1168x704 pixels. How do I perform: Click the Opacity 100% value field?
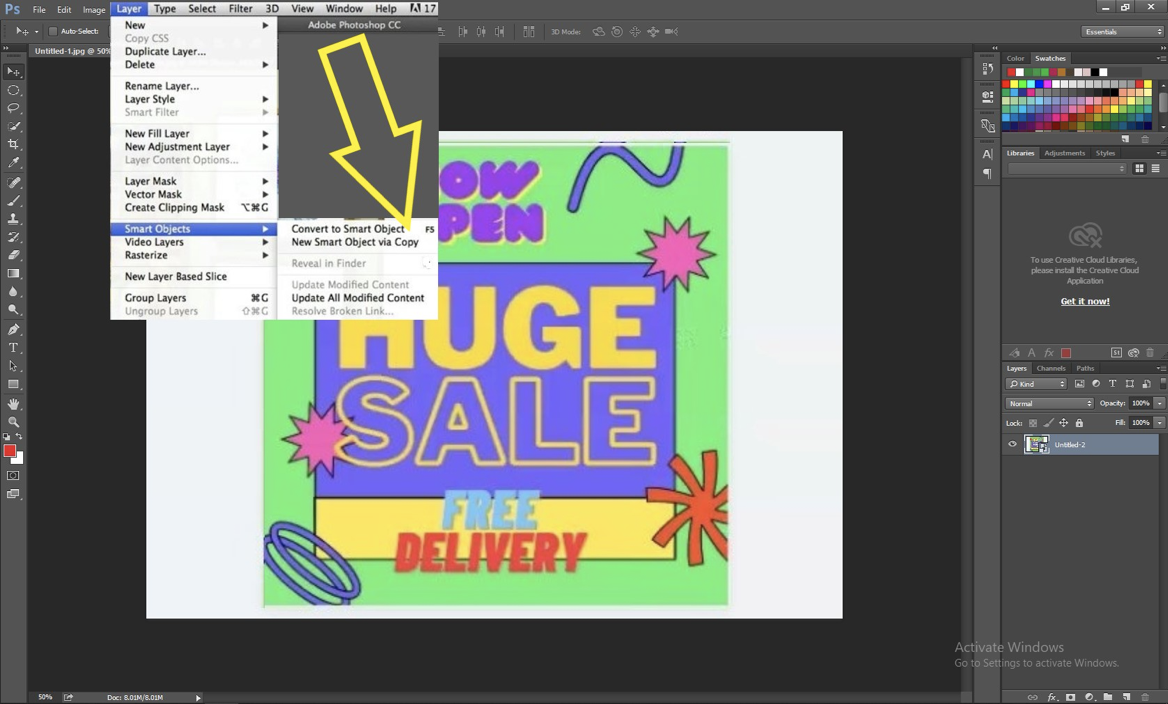[x=1140, y=403]
